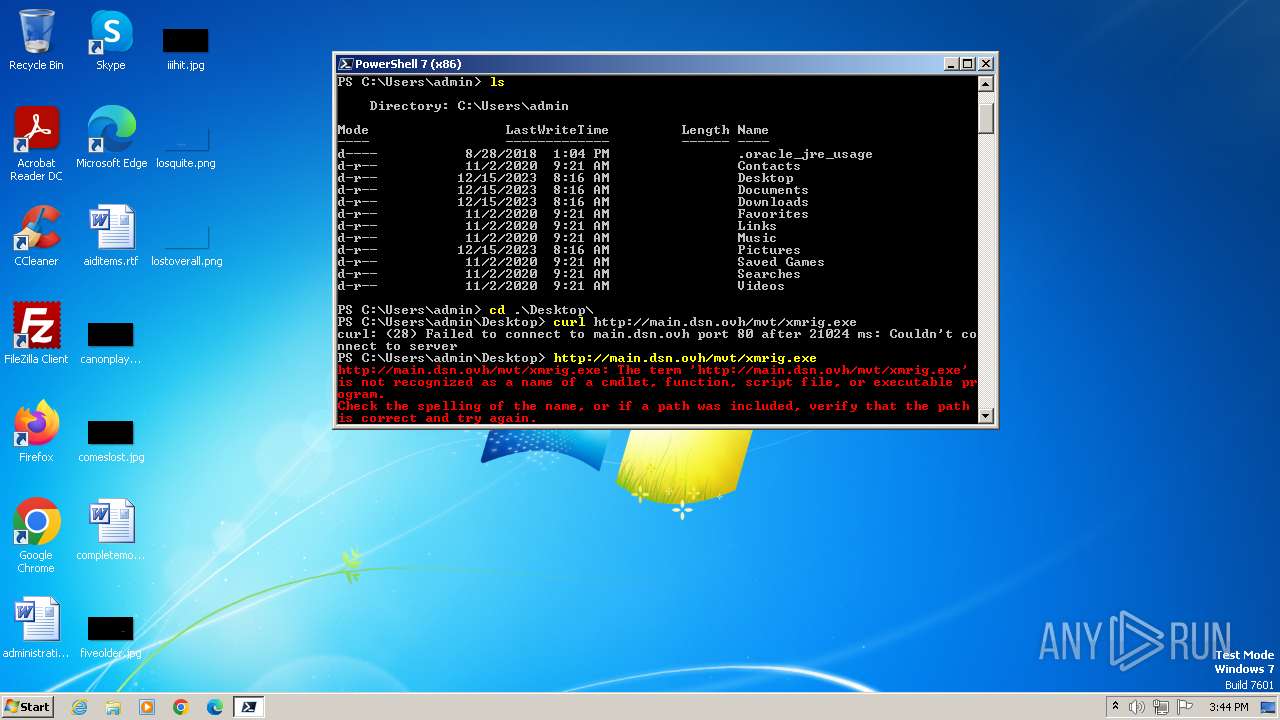Open Windows Explorer from the taskbar
1280x720 pixels.
pyautogui.click(x=113, y=707)
